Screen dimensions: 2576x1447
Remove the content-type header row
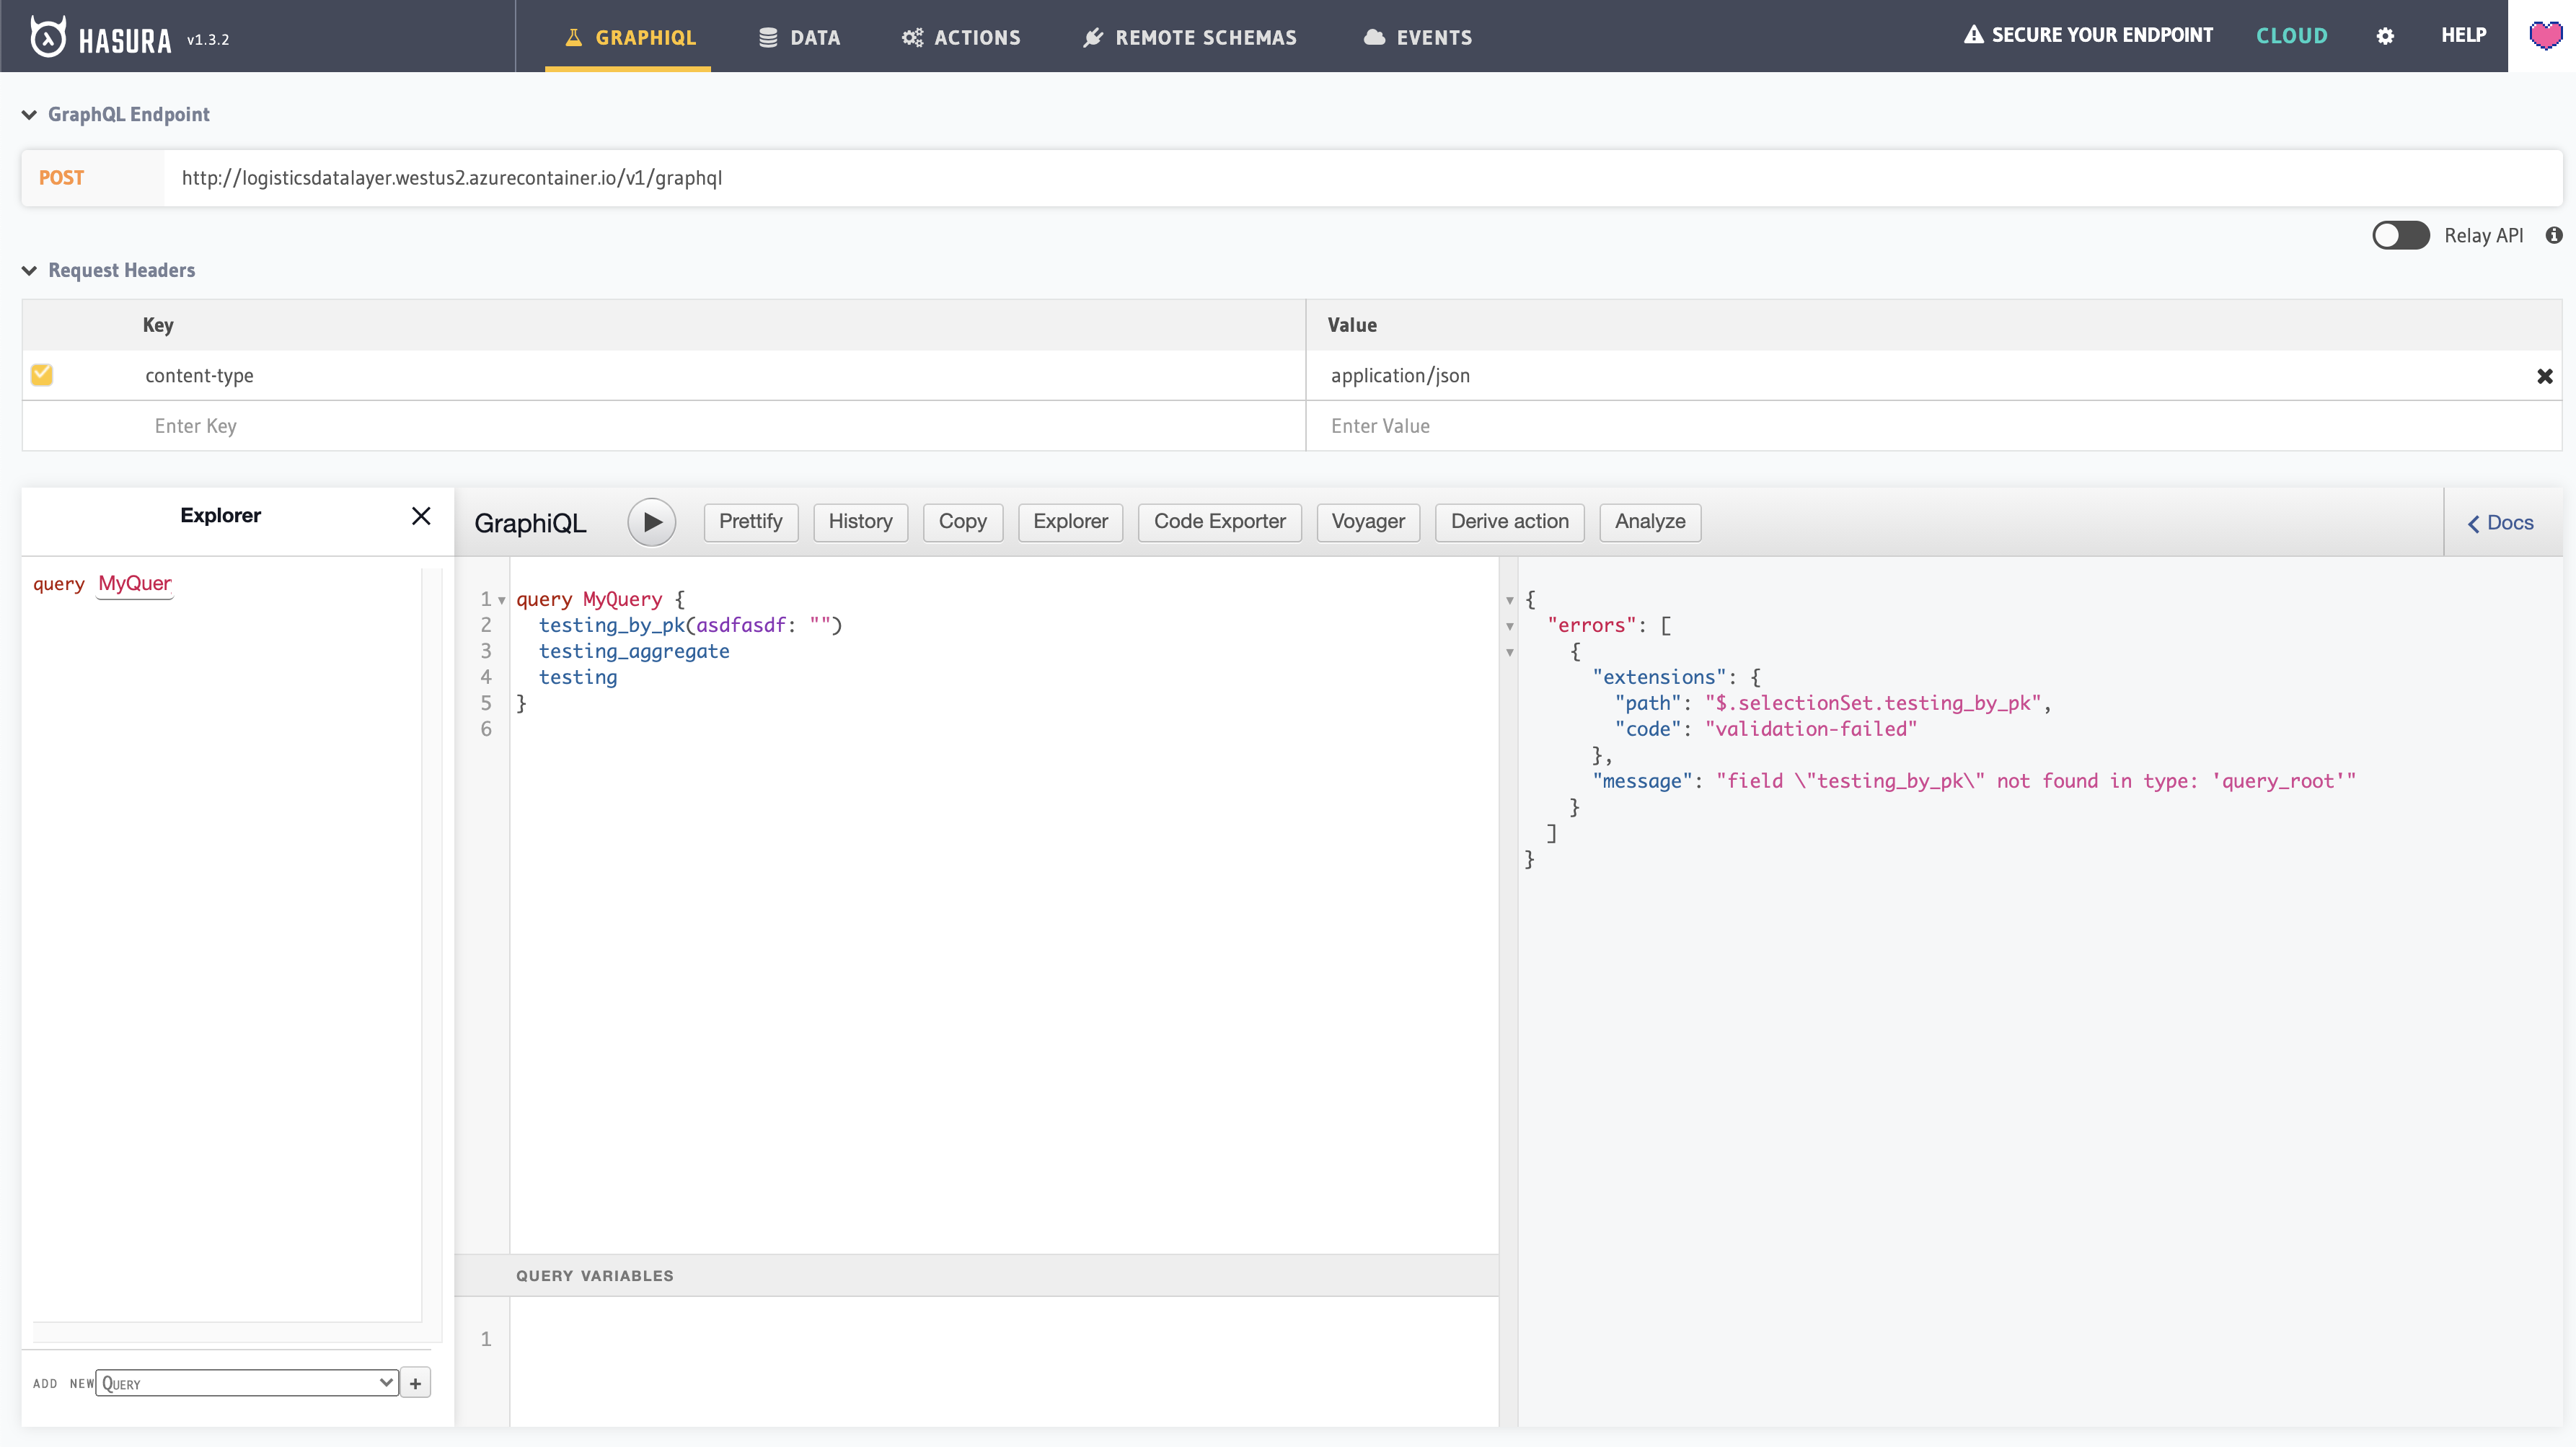point(2544,376)
